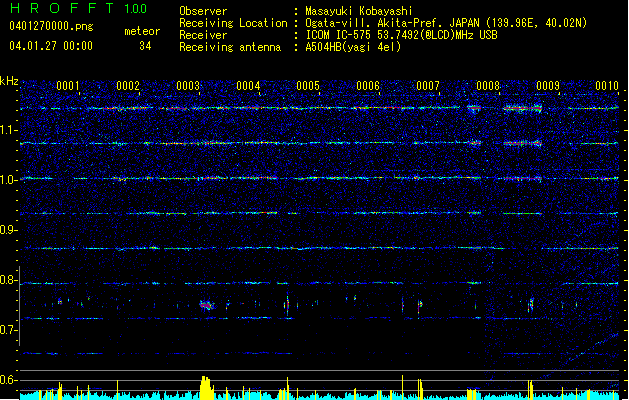Click the 0.9 frequency axis label

click(x=9, y=230)
